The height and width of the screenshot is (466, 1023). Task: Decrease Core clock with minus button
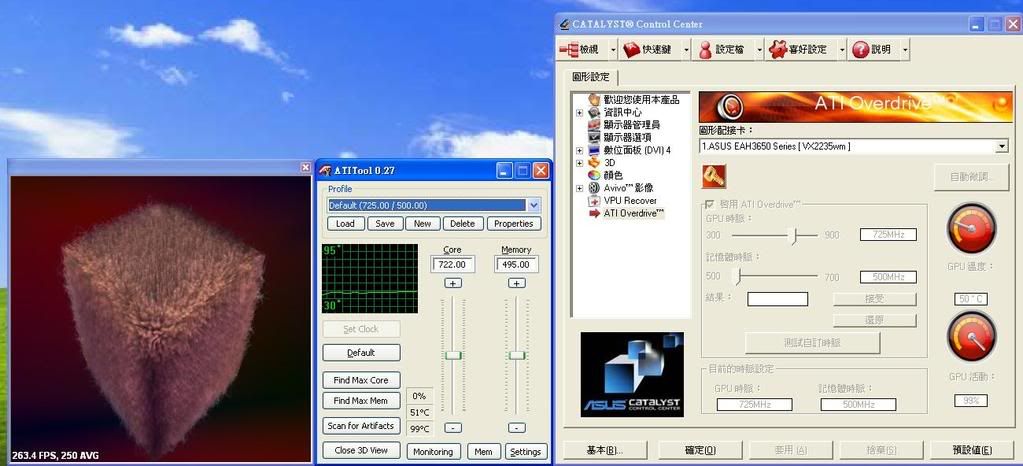tap(453, 428)
